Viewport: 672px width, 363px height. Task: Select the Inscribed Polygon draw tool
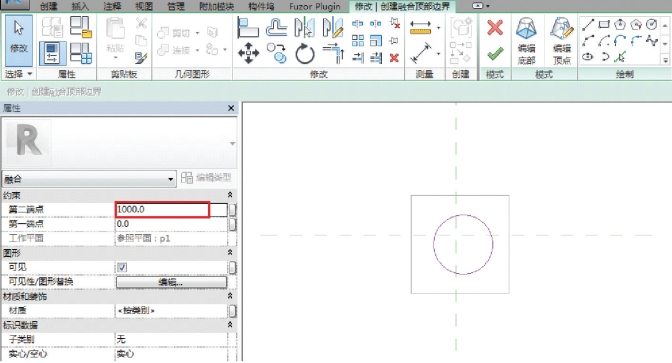coord(620,24)
